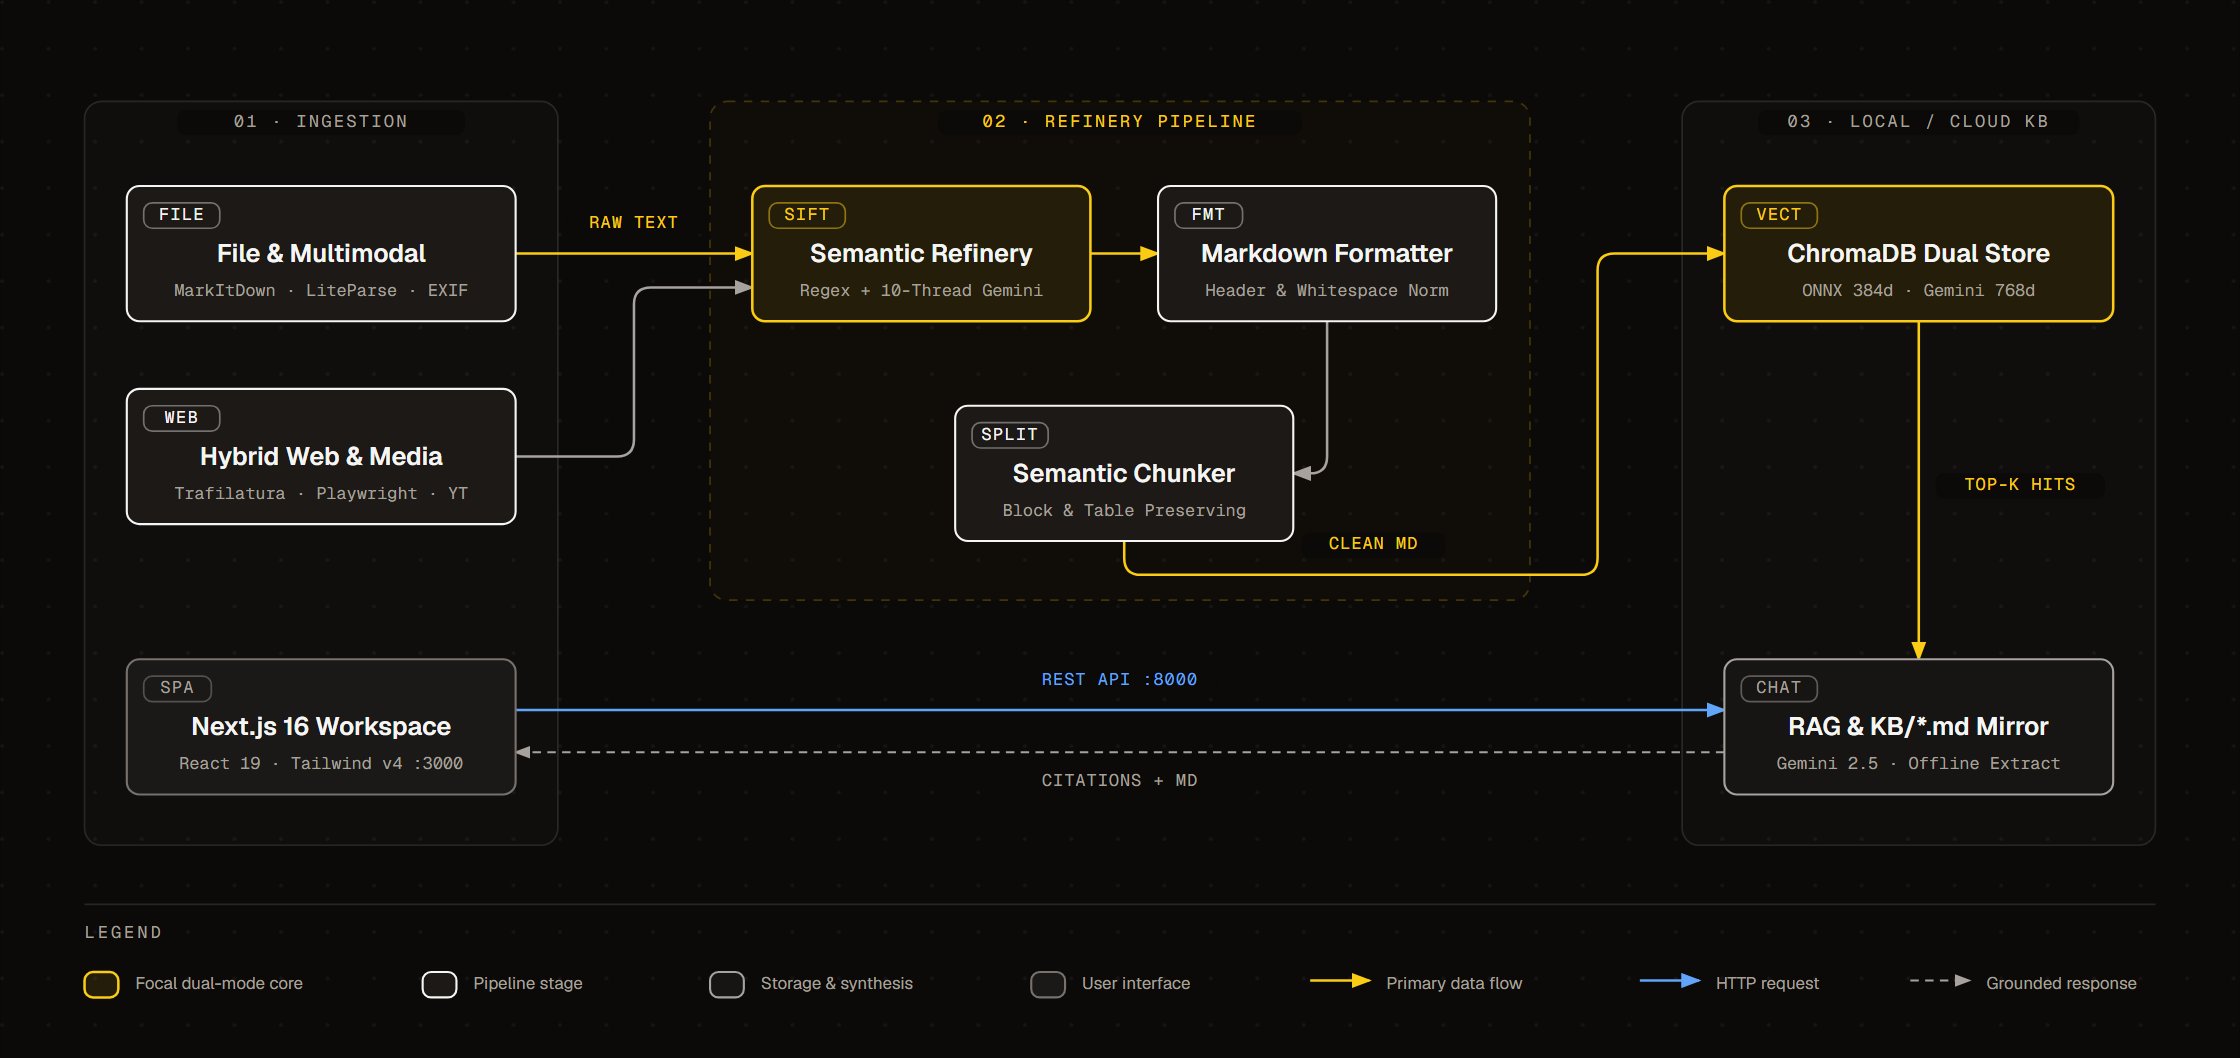Click "Regex + 10-Thread Gemini" subtitle
This screenshot has height=1058, width=2240.
point(921,291)
